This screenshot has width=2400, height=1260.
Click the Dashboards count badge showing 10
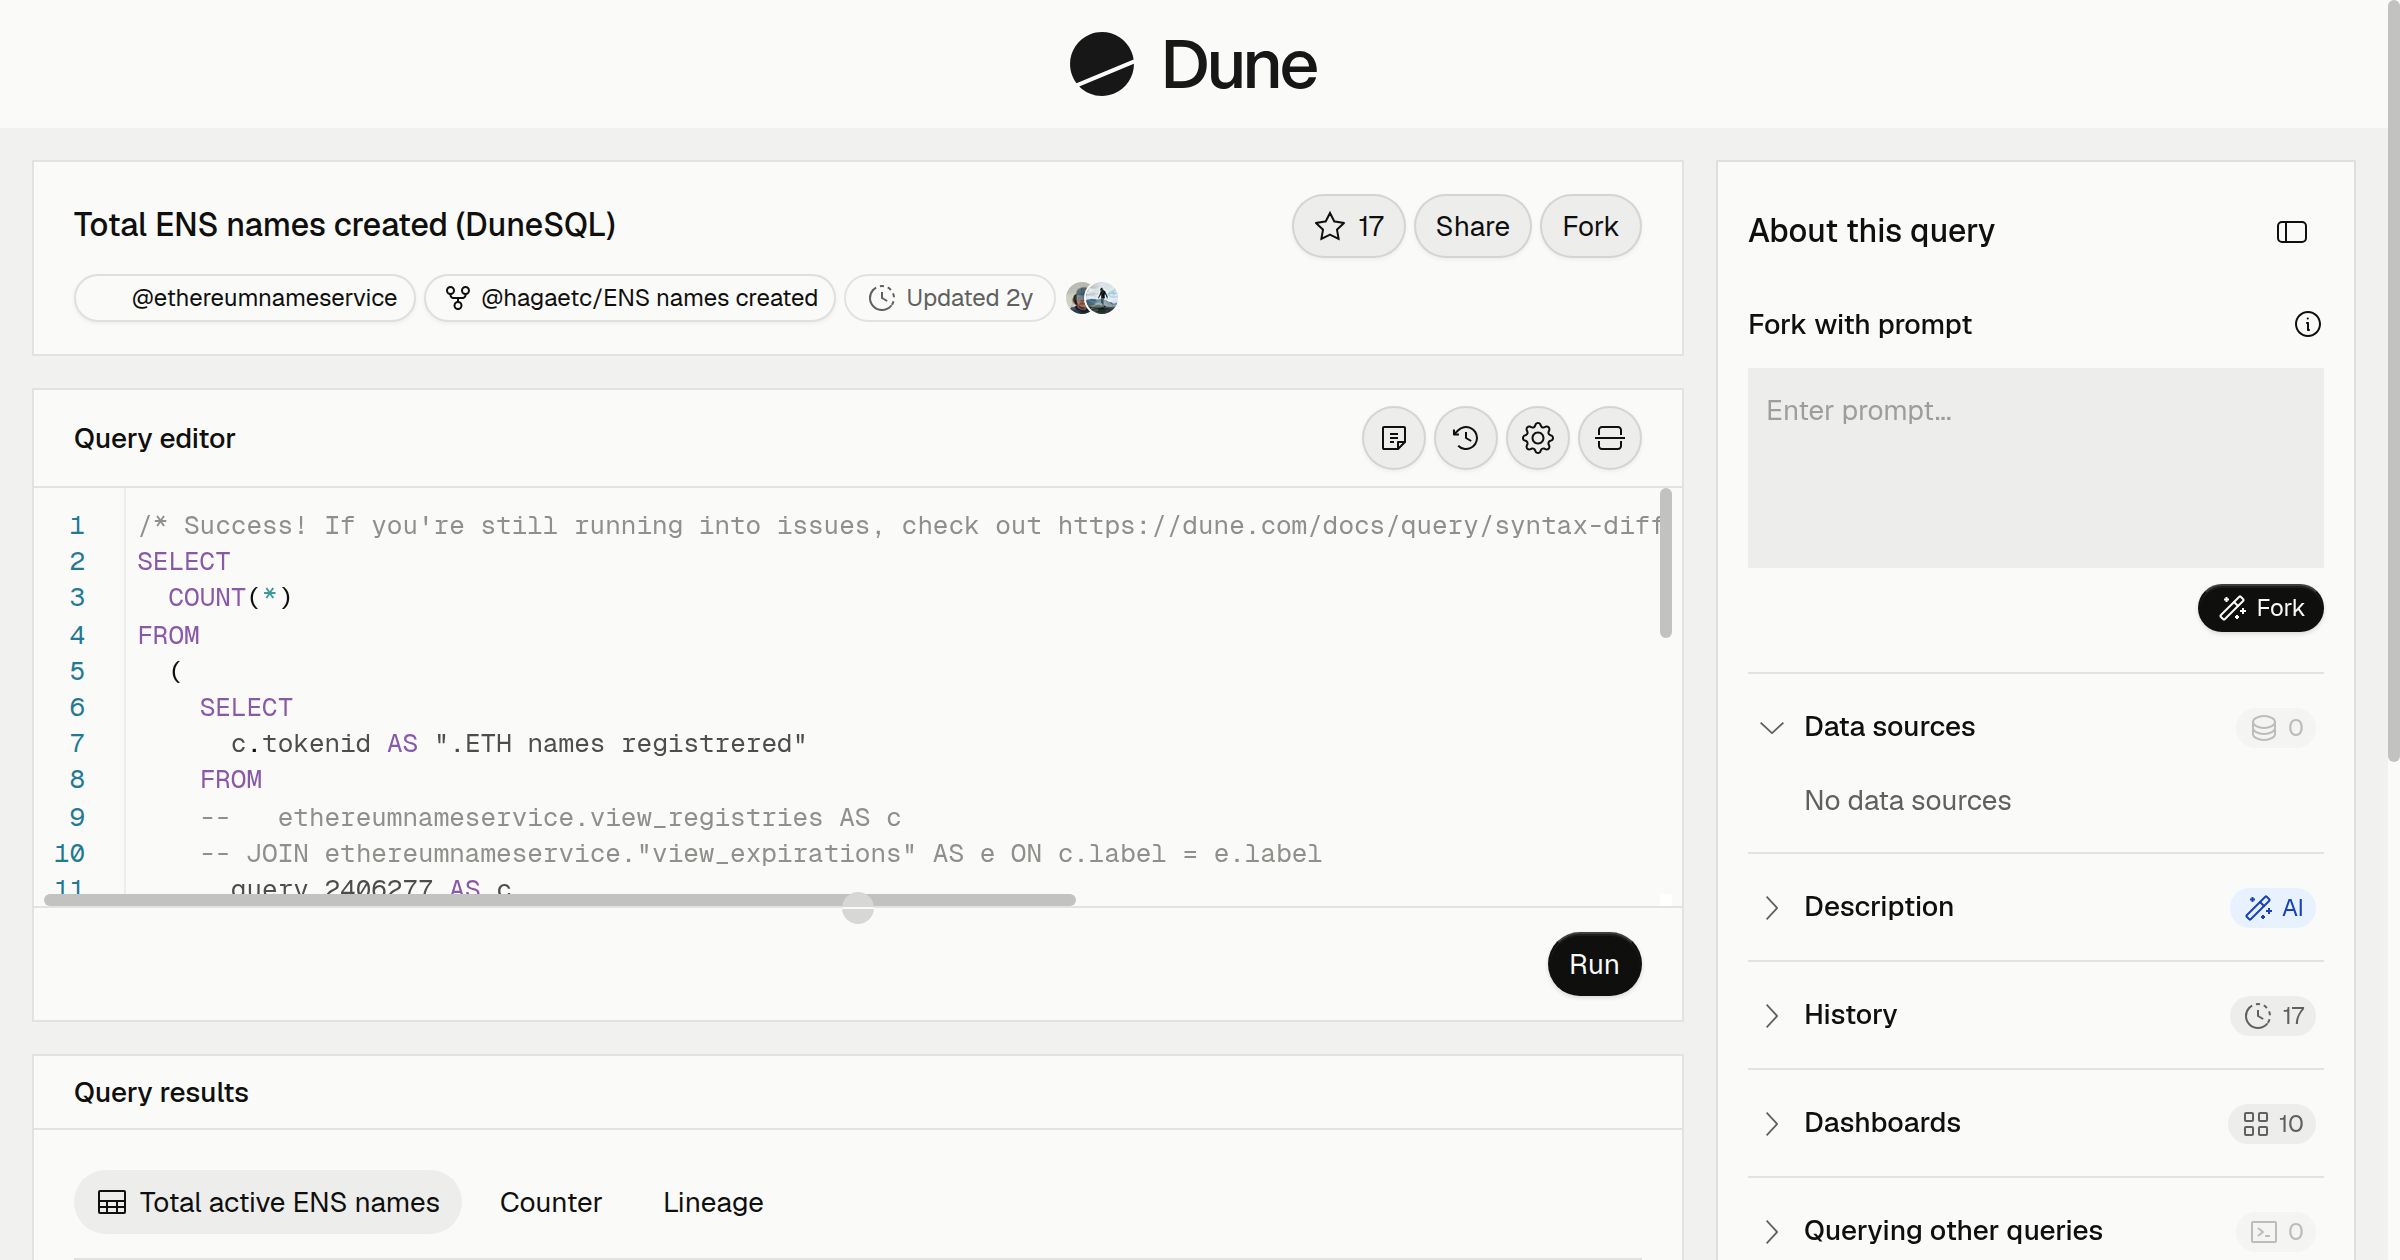pyautogui.click(x=2271, y=1123)
